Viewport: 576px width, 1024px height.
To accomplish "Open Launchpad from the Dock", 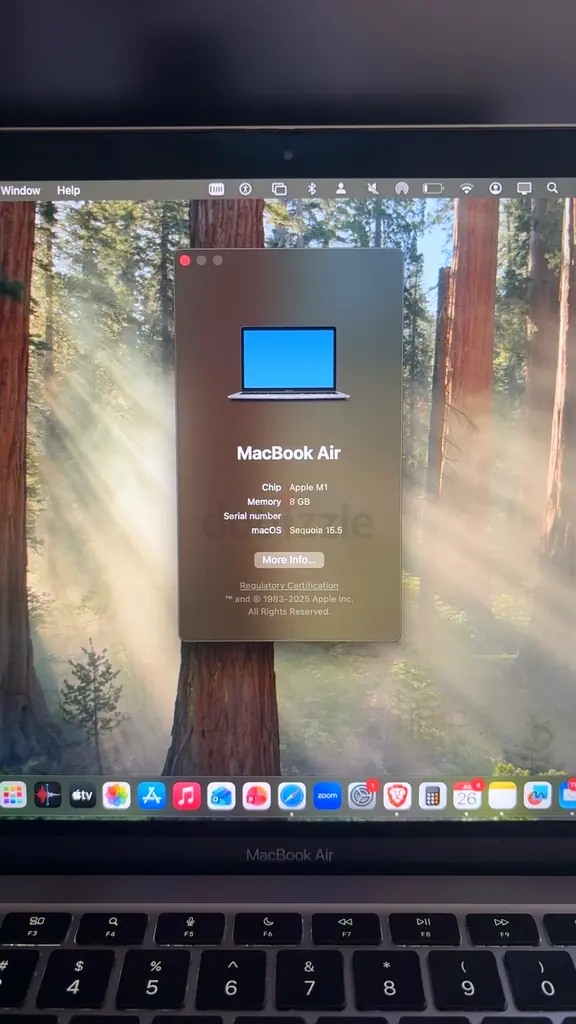I will tap(13, 795).
